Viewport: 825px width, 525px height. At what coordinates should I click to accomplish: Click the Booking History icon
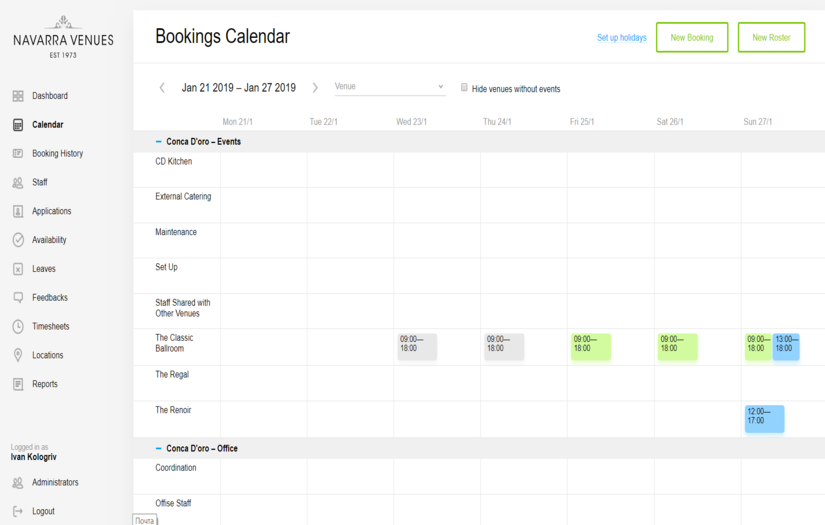coord(18,153)
